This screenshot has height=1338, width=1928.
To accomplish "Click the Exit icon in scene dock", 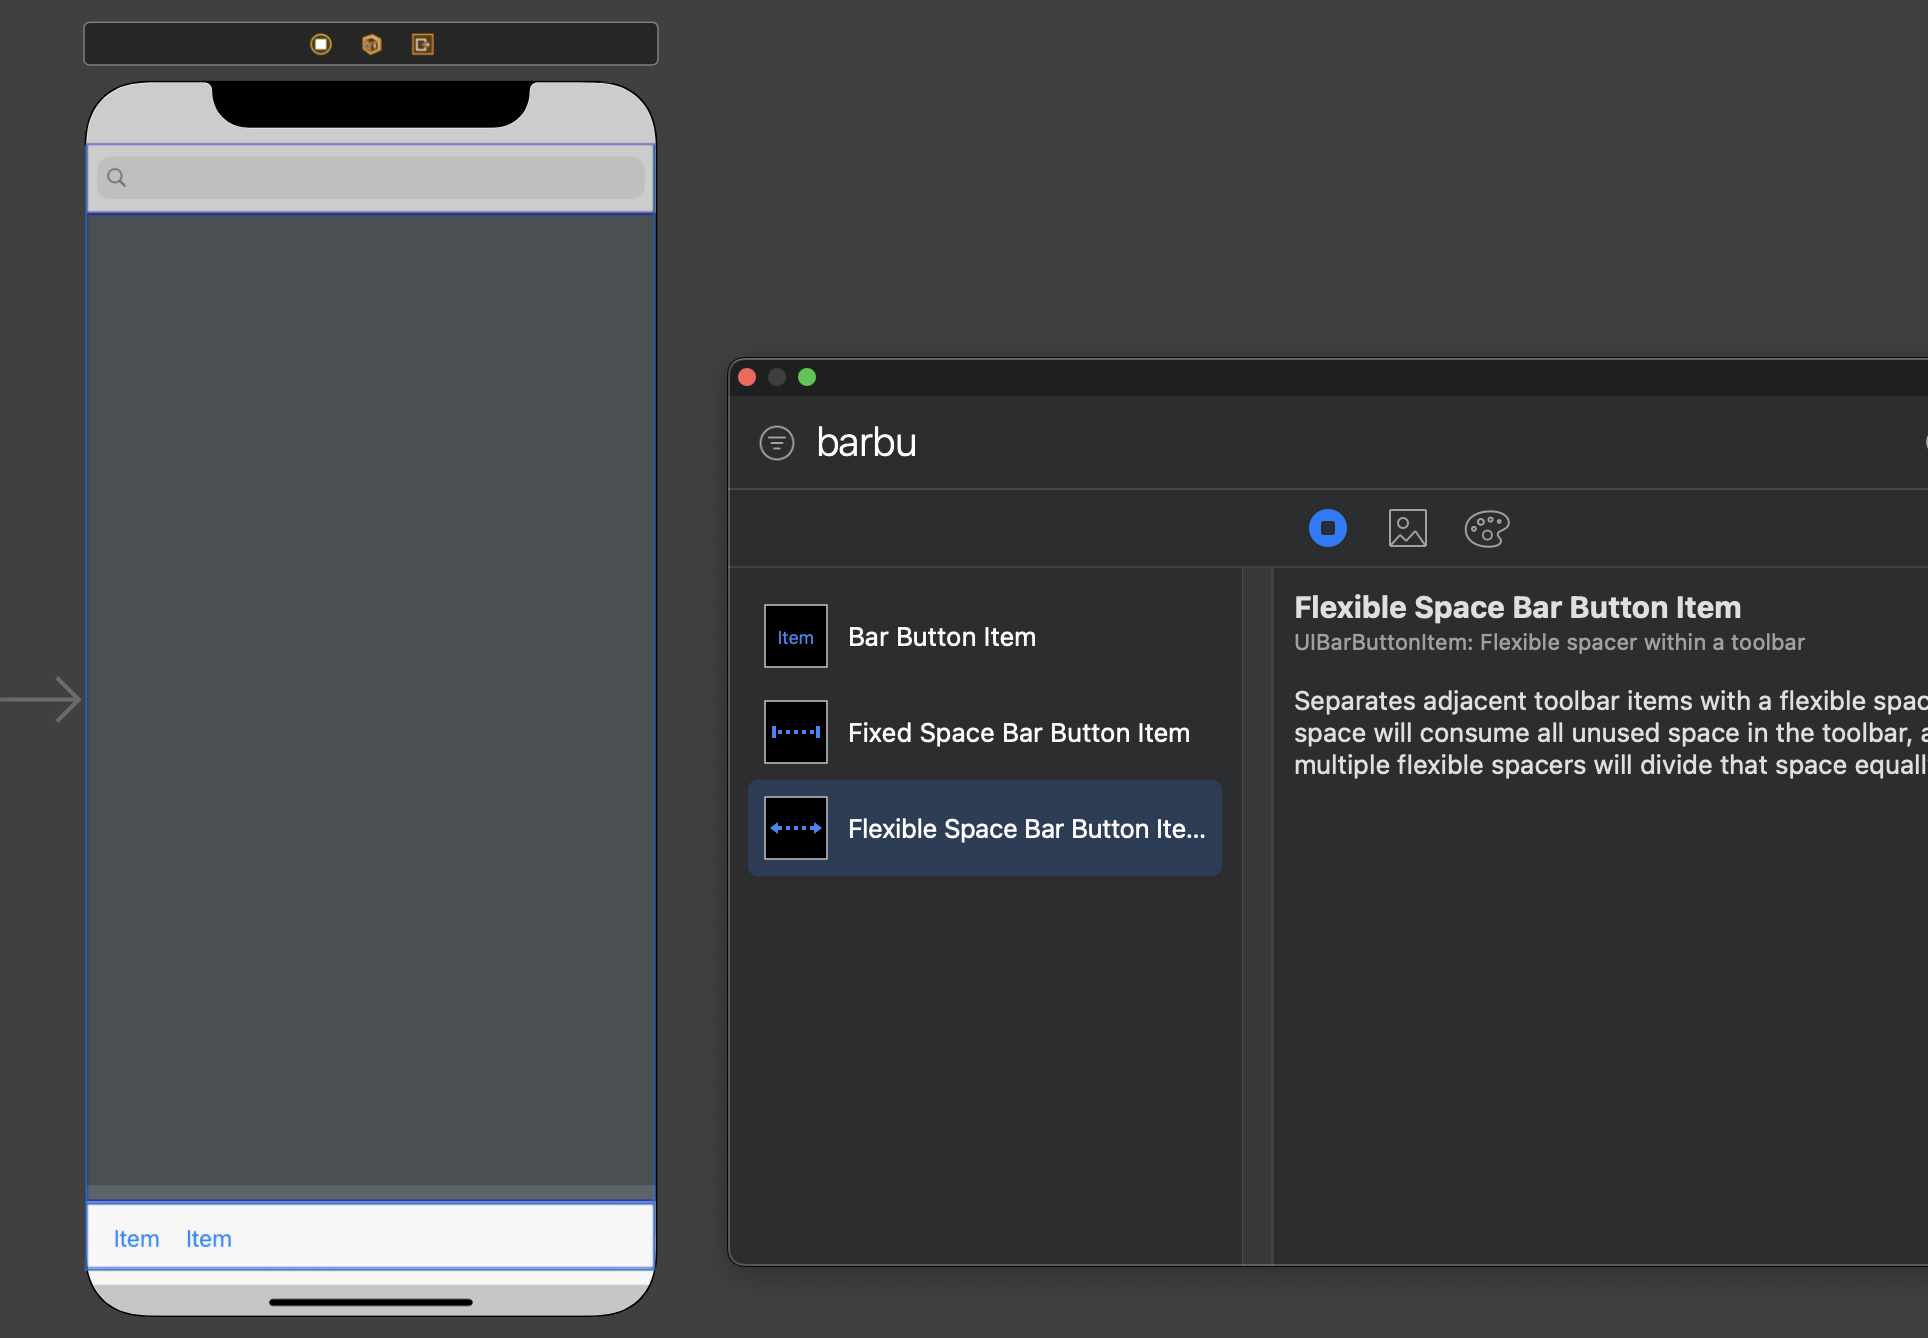I will point(423,44).
